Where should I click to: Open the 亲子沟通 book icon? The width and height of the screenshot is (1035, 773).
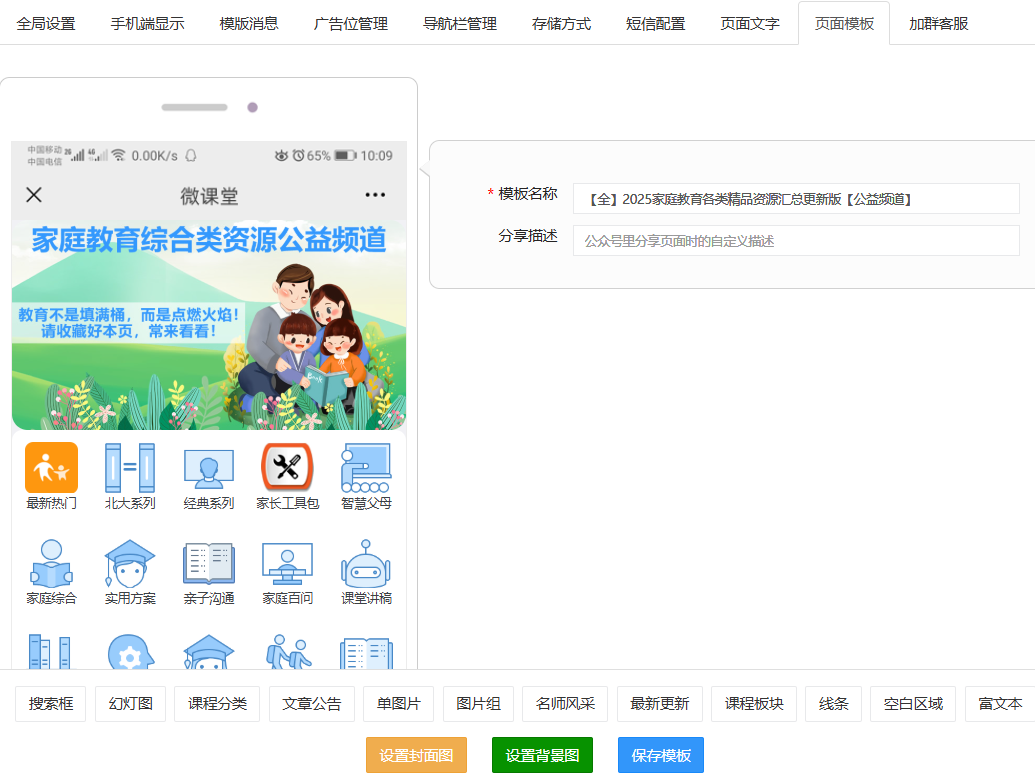click(208, 564)
